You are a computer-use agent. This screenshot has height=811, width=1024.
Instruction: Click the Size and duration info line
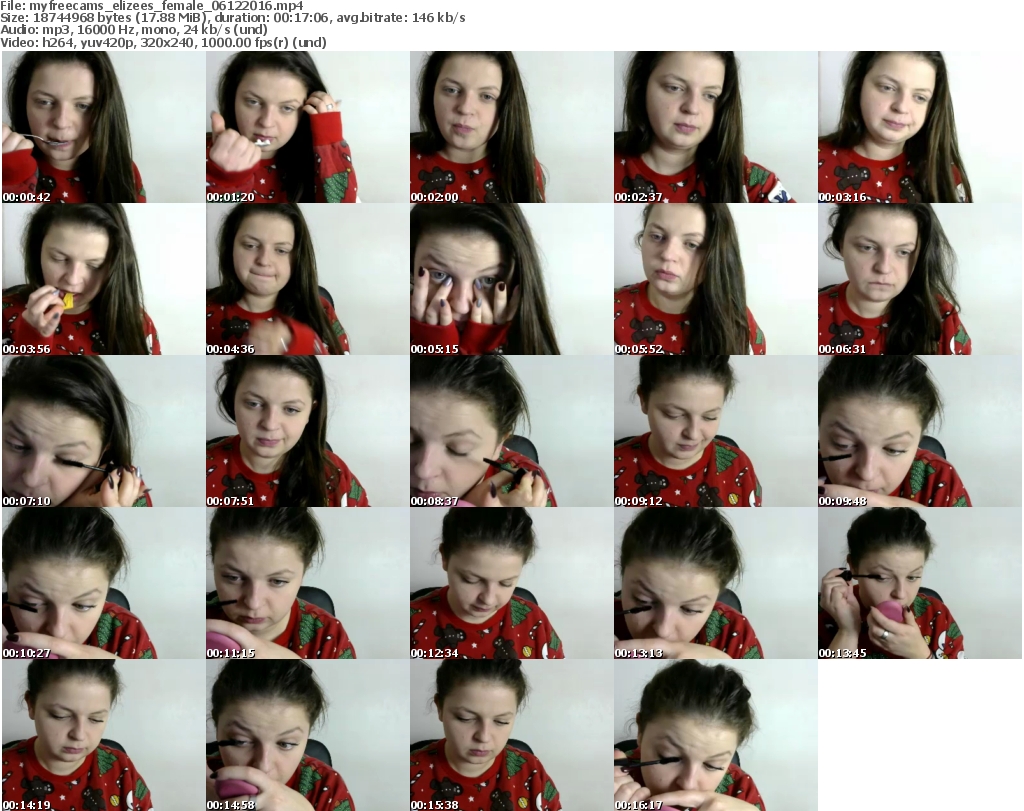[x=232, y=18]
